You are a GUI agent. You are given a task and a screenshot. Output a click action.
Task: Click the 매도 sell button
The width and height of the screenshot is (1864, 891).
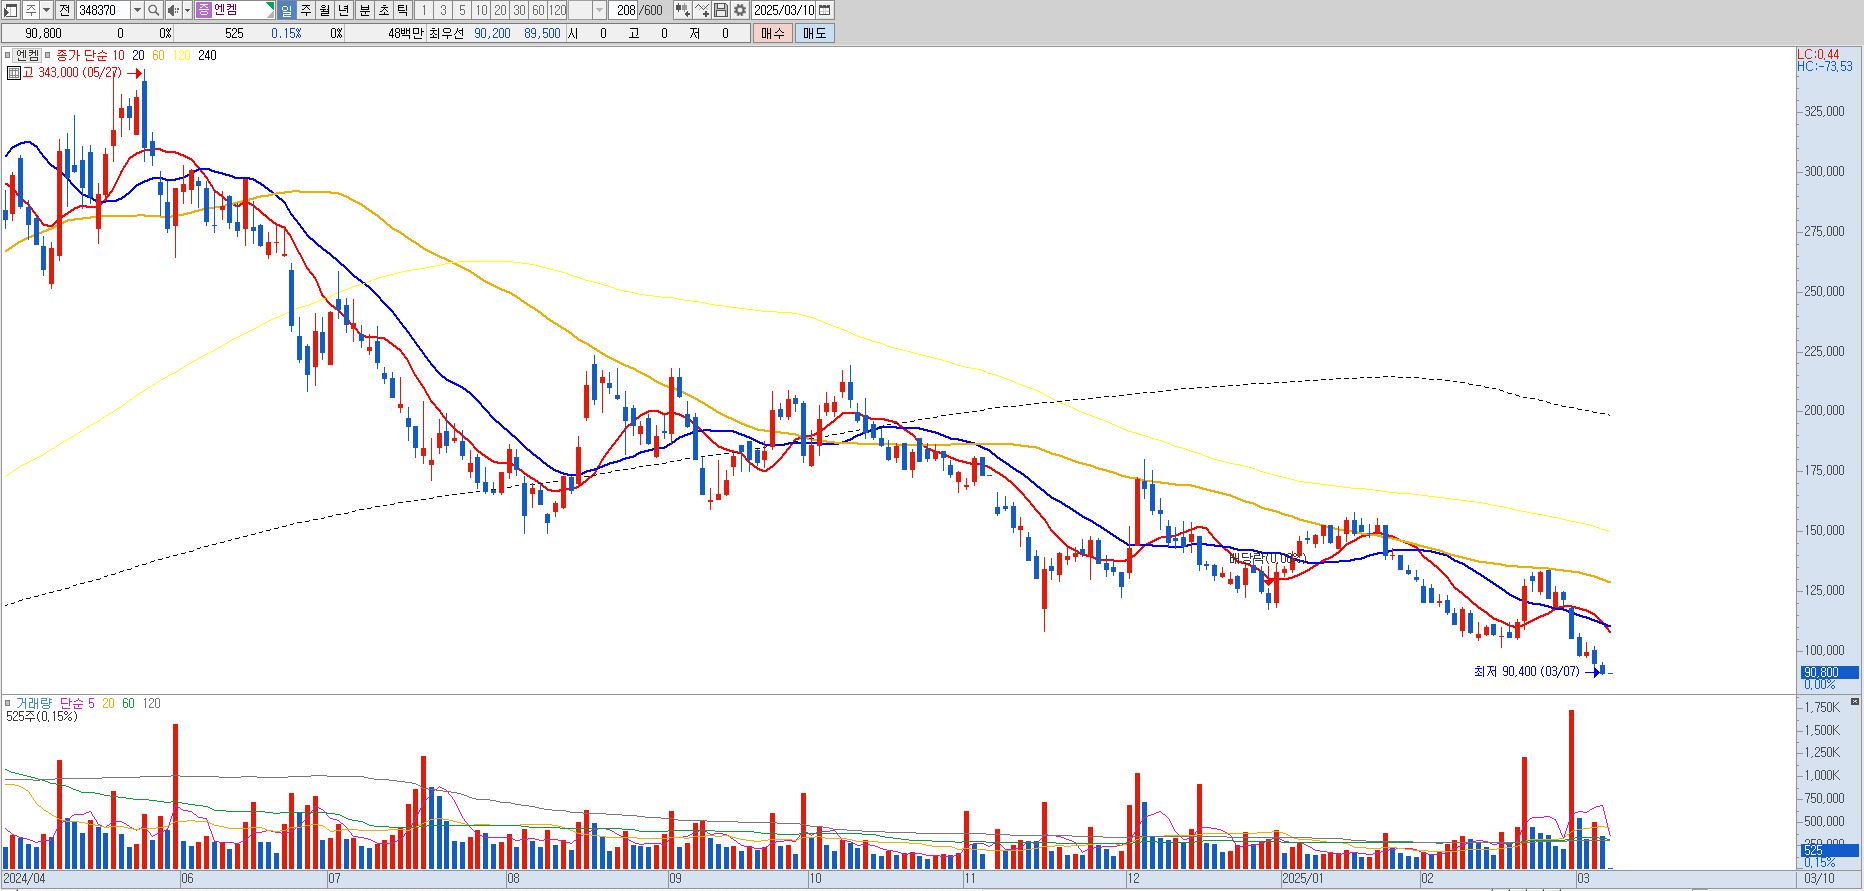tap(815, 33)
